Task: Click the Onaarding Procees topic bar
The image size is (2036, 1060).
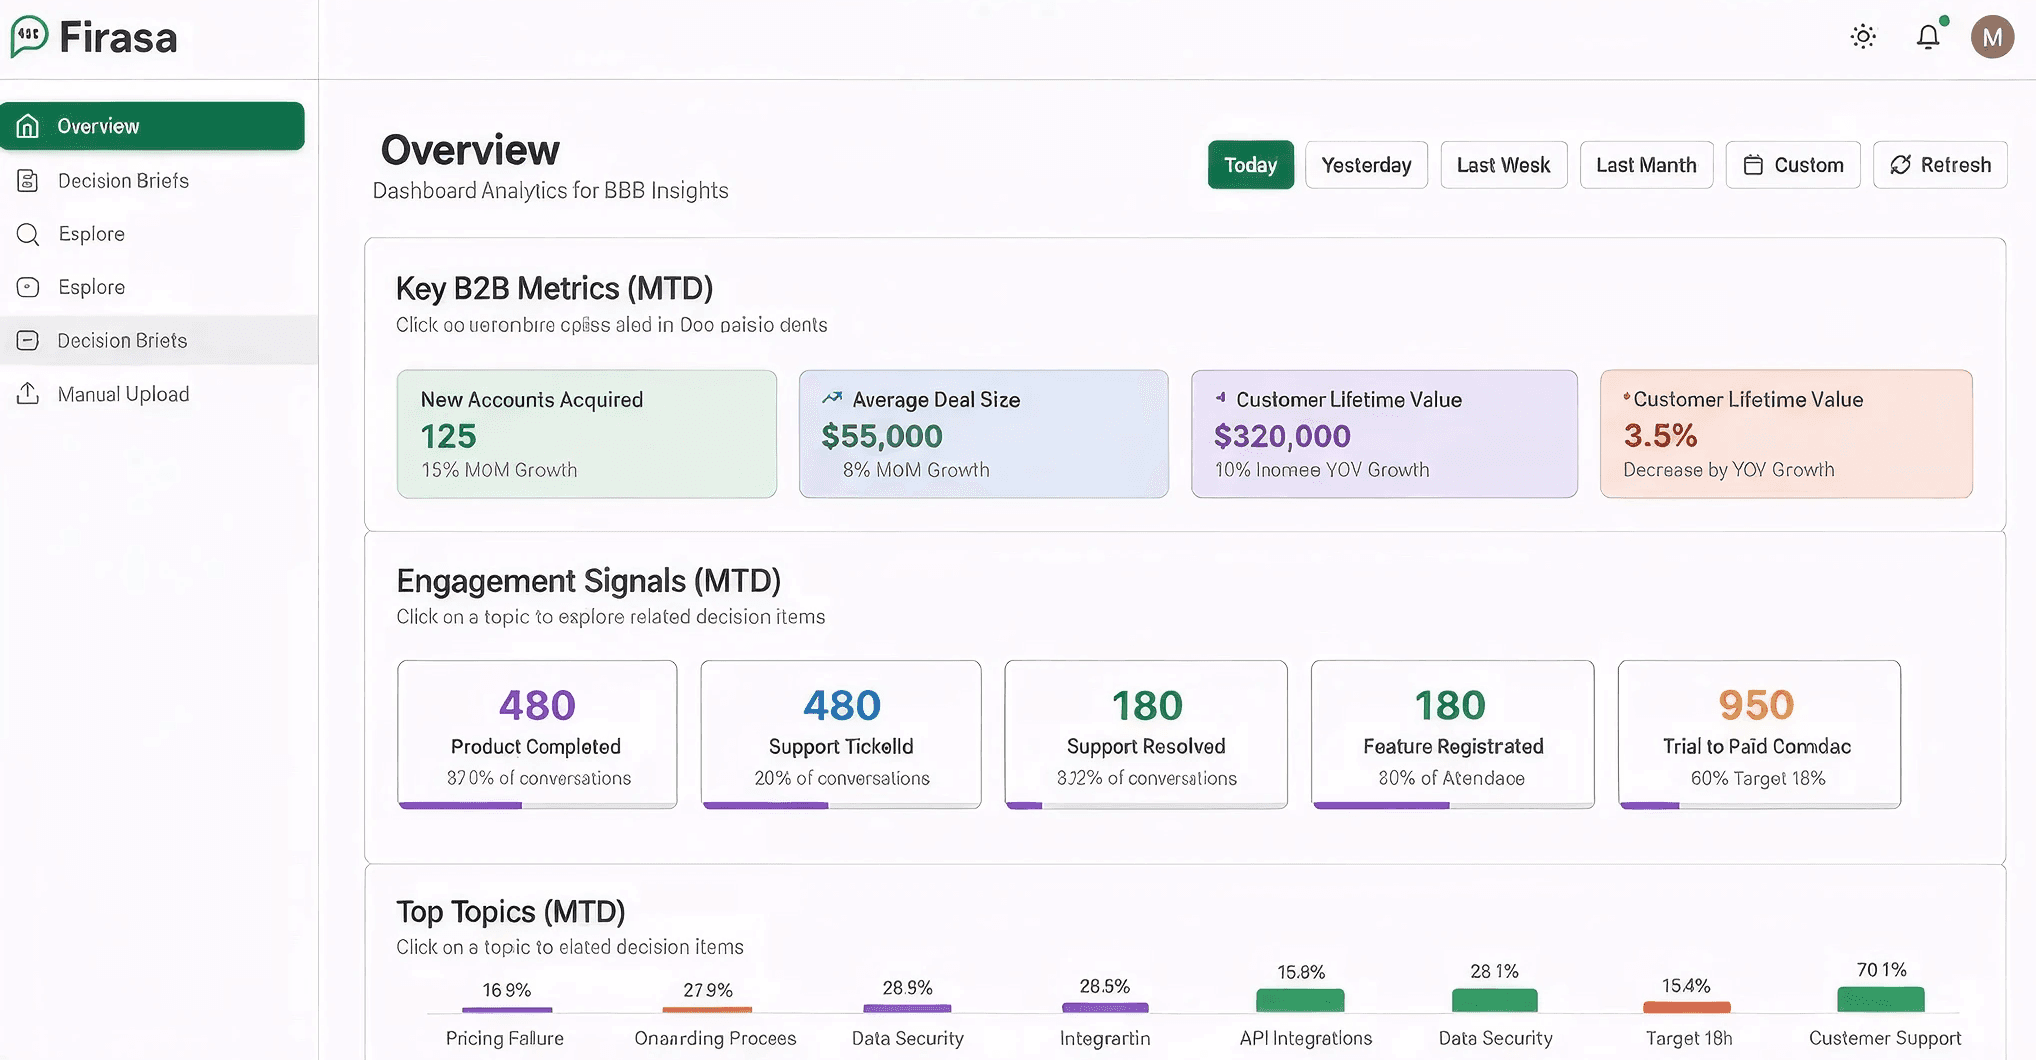Action: [x=707, y=1009]
